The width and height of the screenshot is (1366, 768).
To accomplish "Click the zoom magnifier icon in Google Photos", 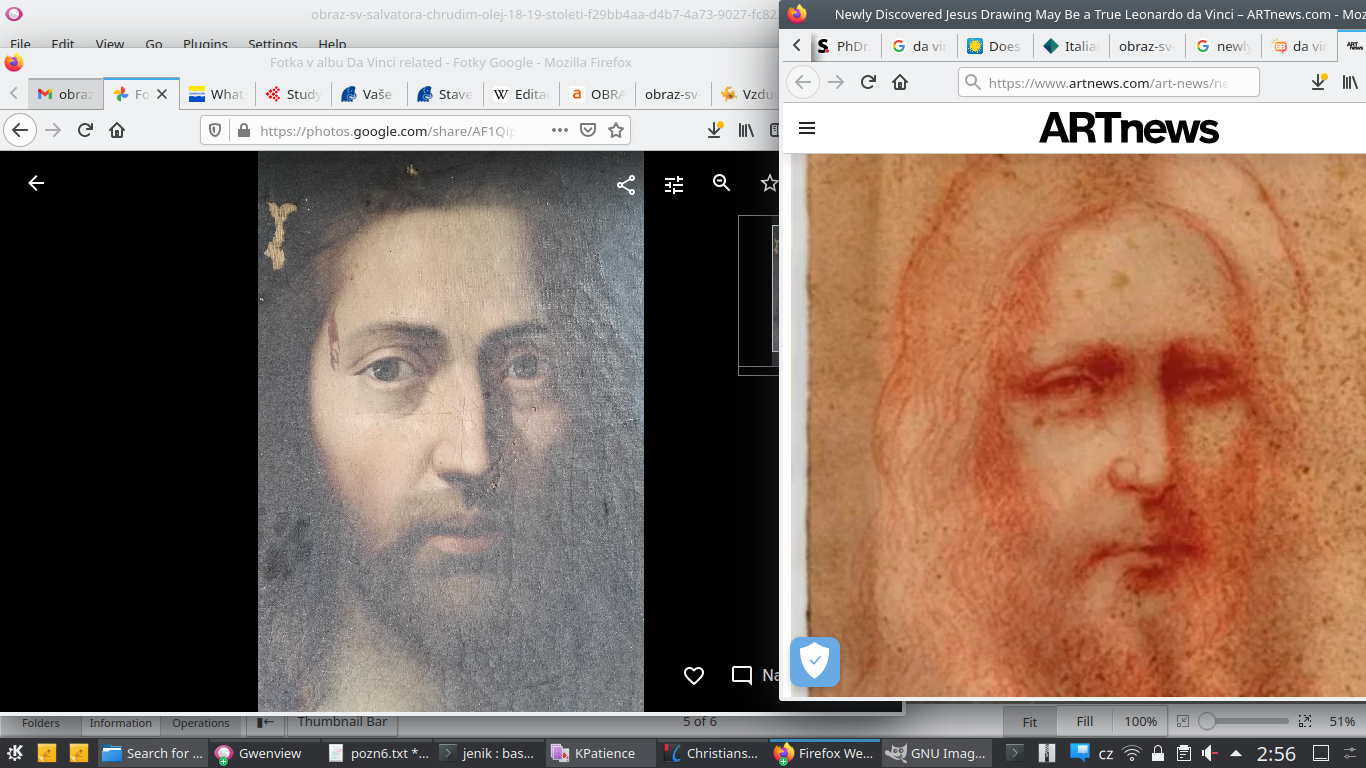I will [x=722, y=182].
